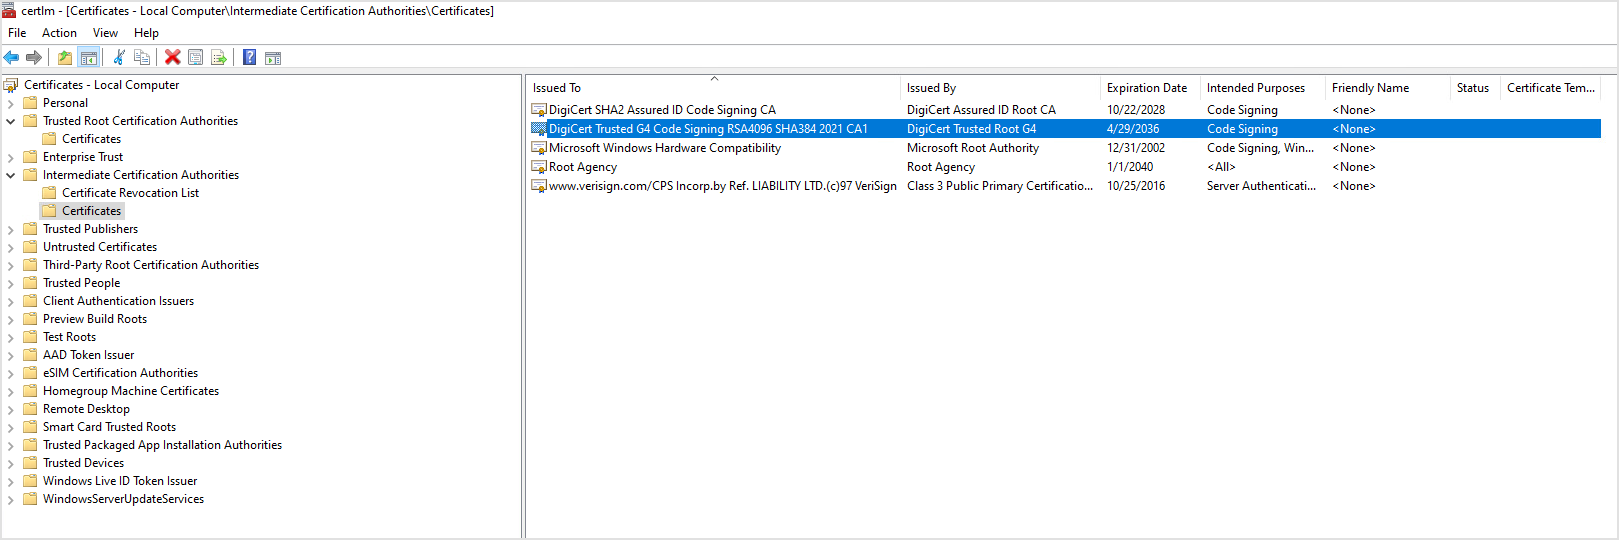Viewport: 1619px width, 540px height.
Task: Click Microsoft Root Authority issuer cell
Action: (x=973, y=148)
